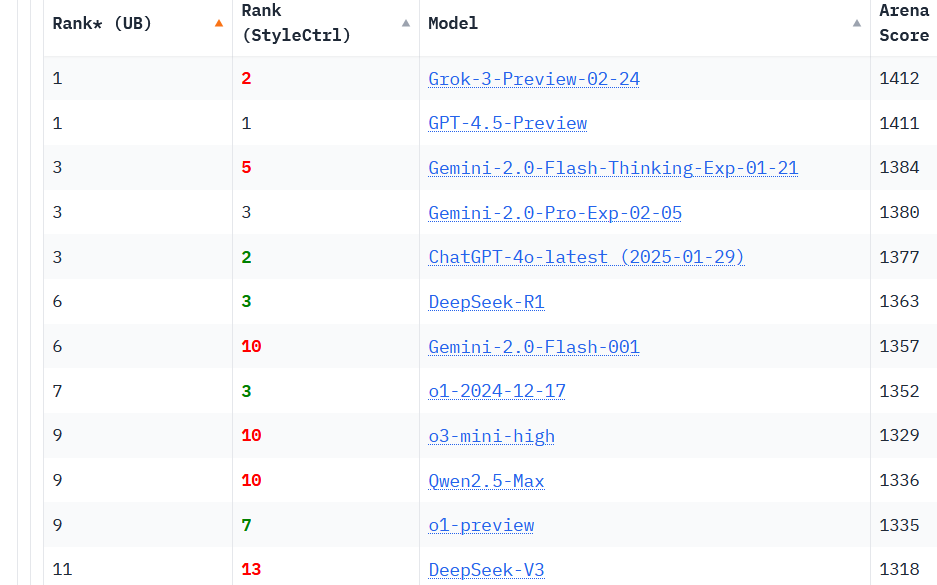The height and width of the screenshot is (585, 937).
Task: Open the DeepSeek-V3 model link
Action: (486, 569)
